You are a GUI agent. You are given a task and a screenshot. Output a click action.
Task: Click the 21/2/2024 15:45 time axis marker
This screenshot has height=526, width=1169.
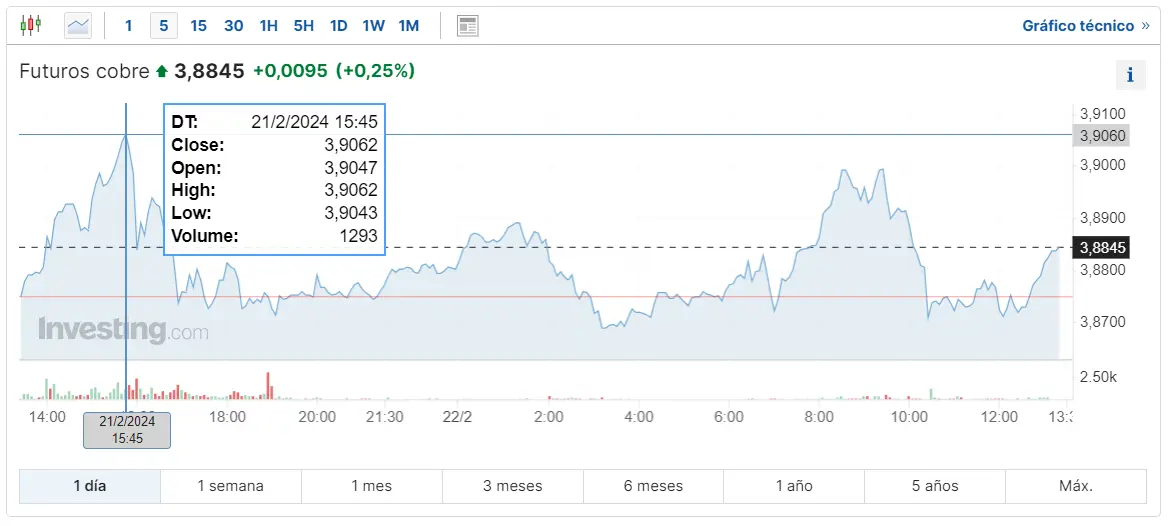click(127, 430)
